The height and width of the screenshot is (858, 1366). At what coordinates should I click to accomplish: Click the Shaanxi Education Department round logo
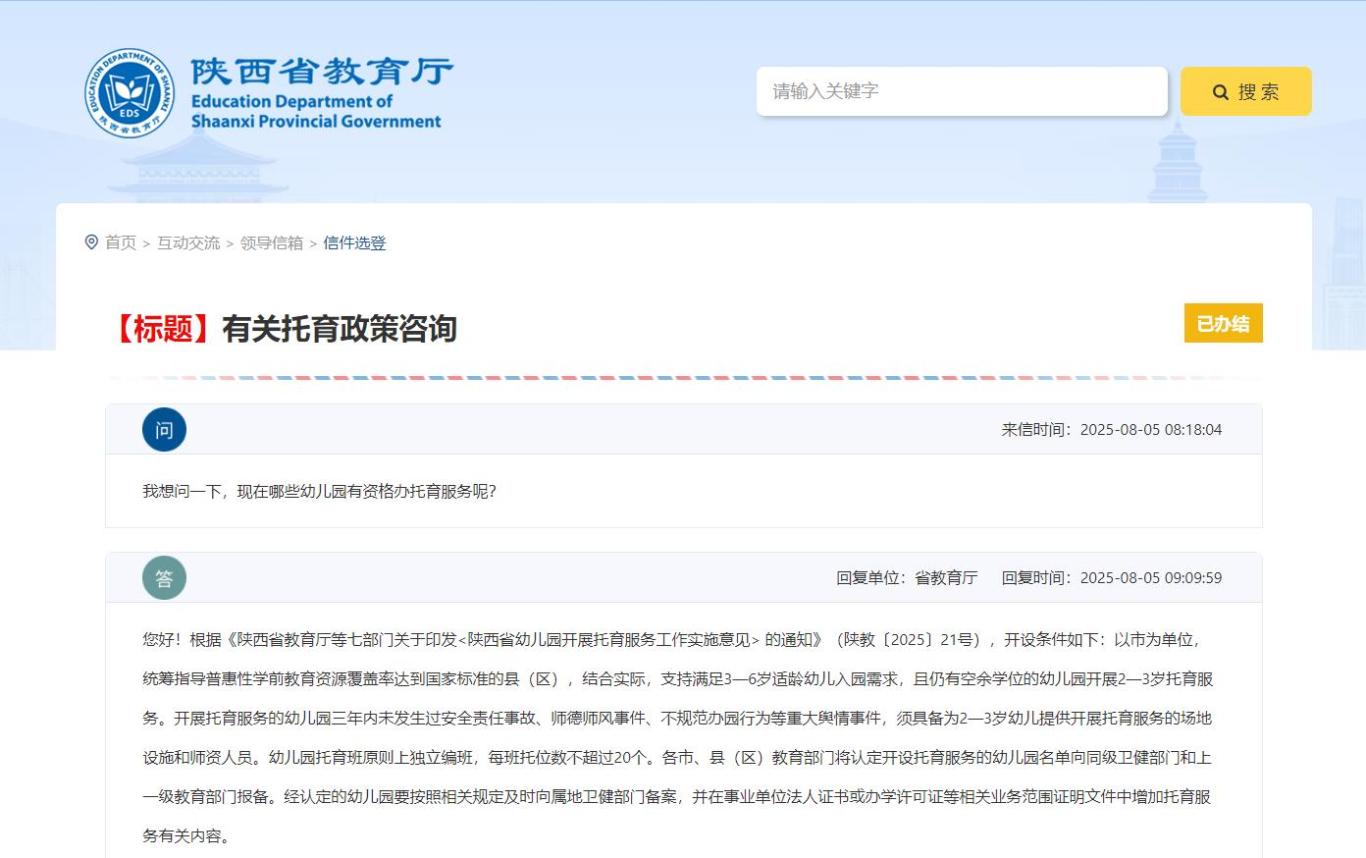tap(130, 93)
